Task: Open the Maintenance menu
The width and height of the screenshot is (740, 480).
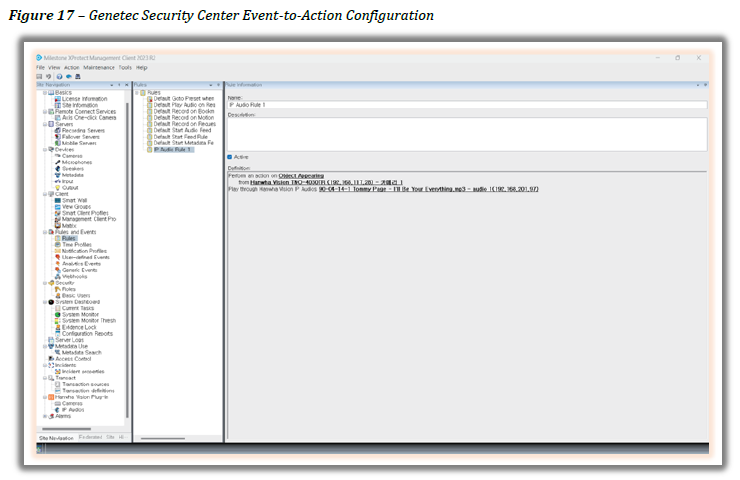Action: [99, 67]
